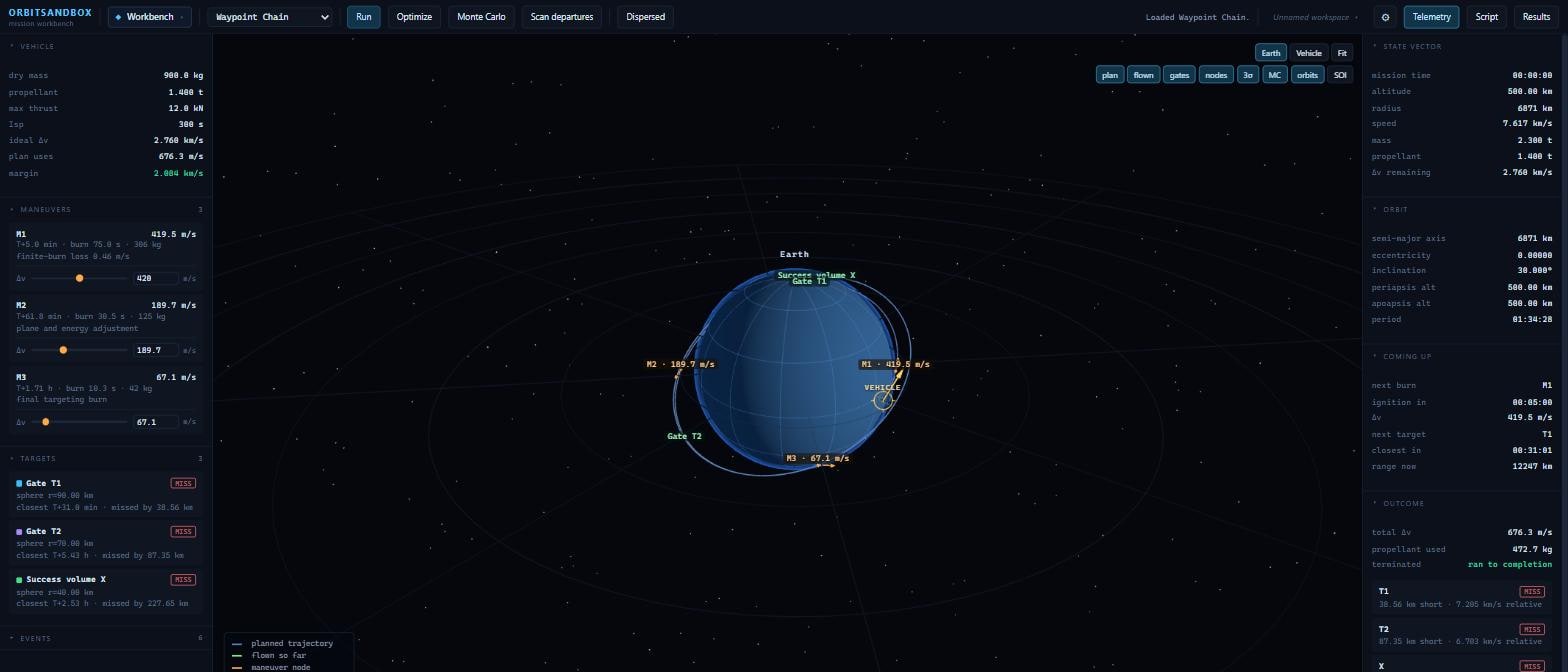Select the M1 419.5 m/s maneuver node label
This screenshot has width=1568, height=672.
[x=895, y=364]
